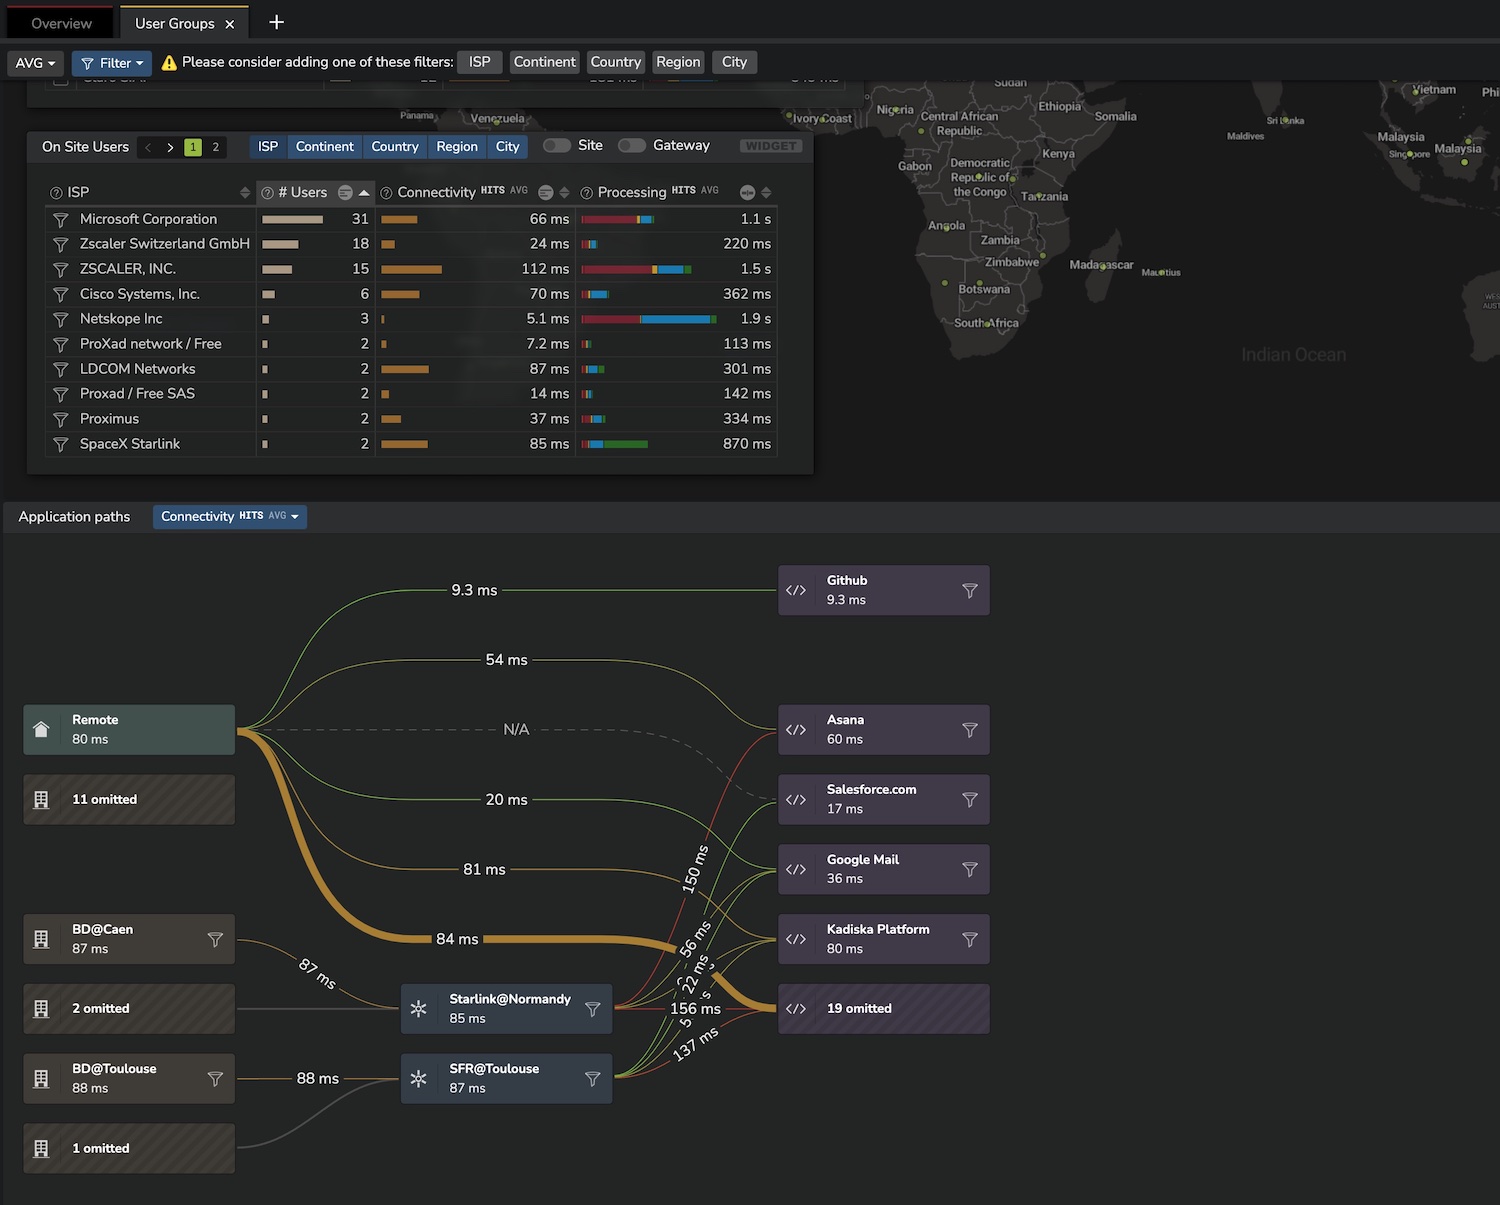The width and height of the screenshot is (1500, 1205).
Task: Sort by Processing column arrows
Action: [766, 193]
